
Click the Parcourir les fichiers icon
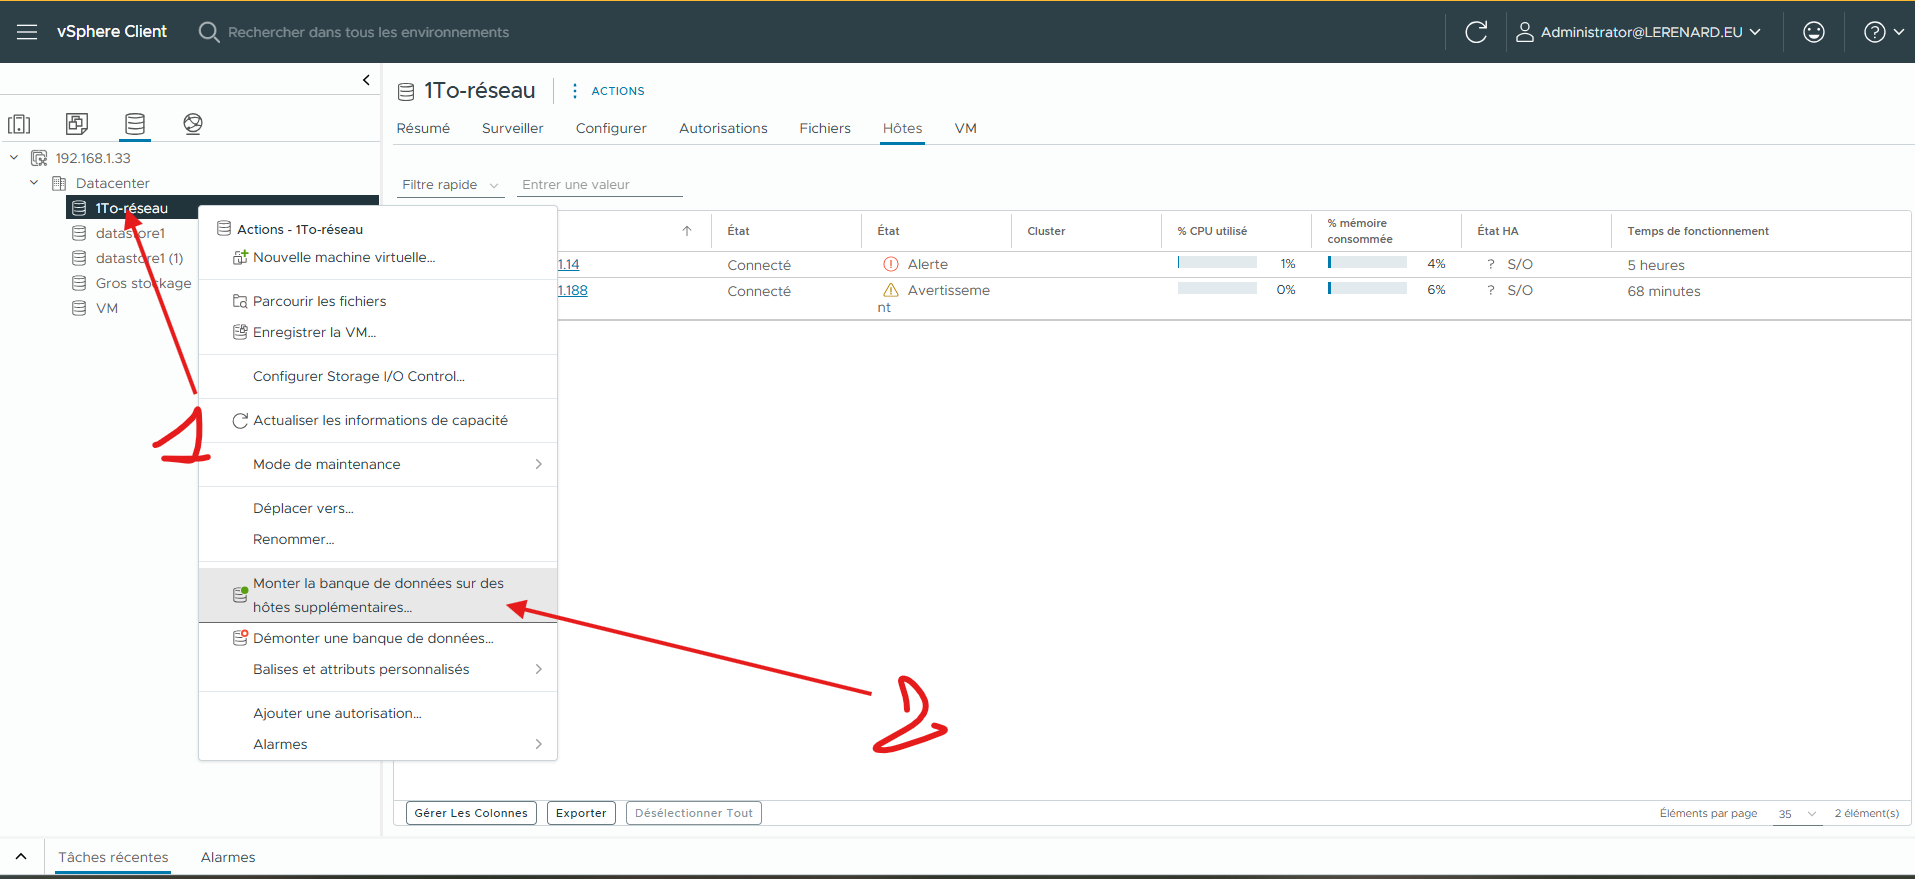(x=240, y=301)
